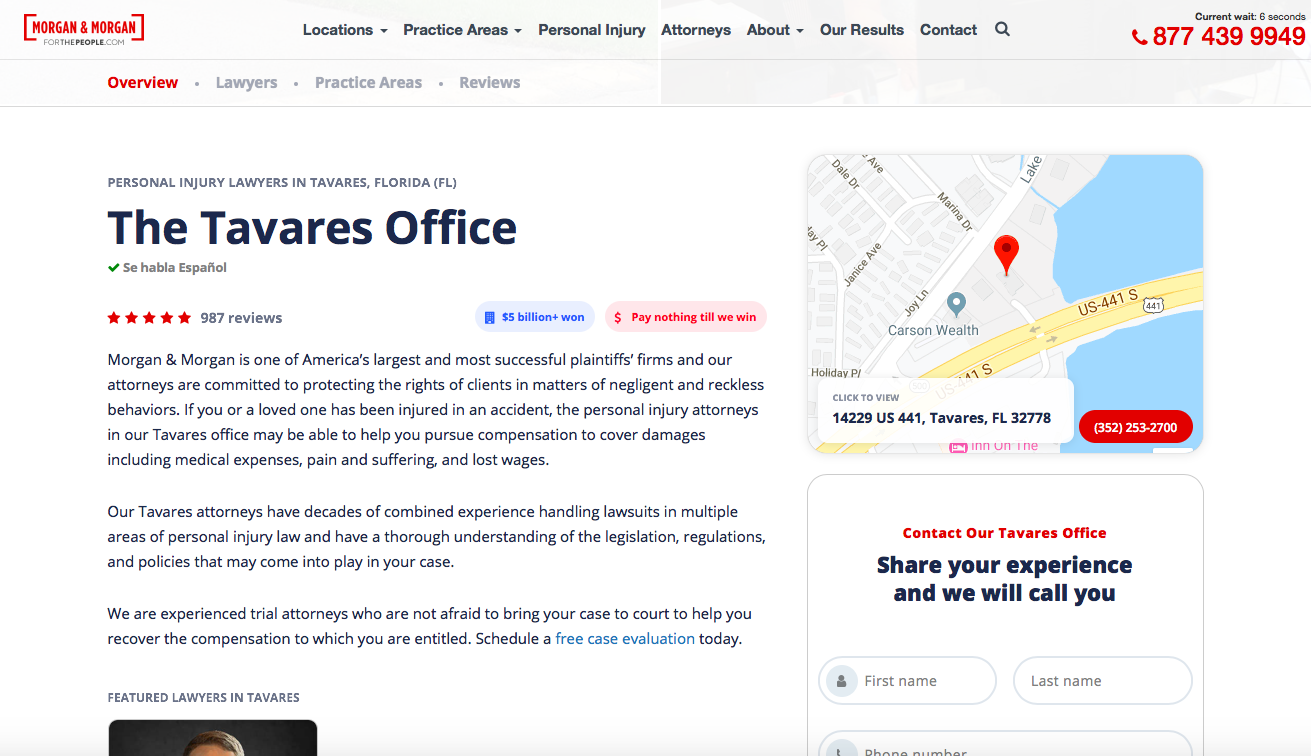
Task: Open the Attorneys menu item
Action: click(696, 30)
